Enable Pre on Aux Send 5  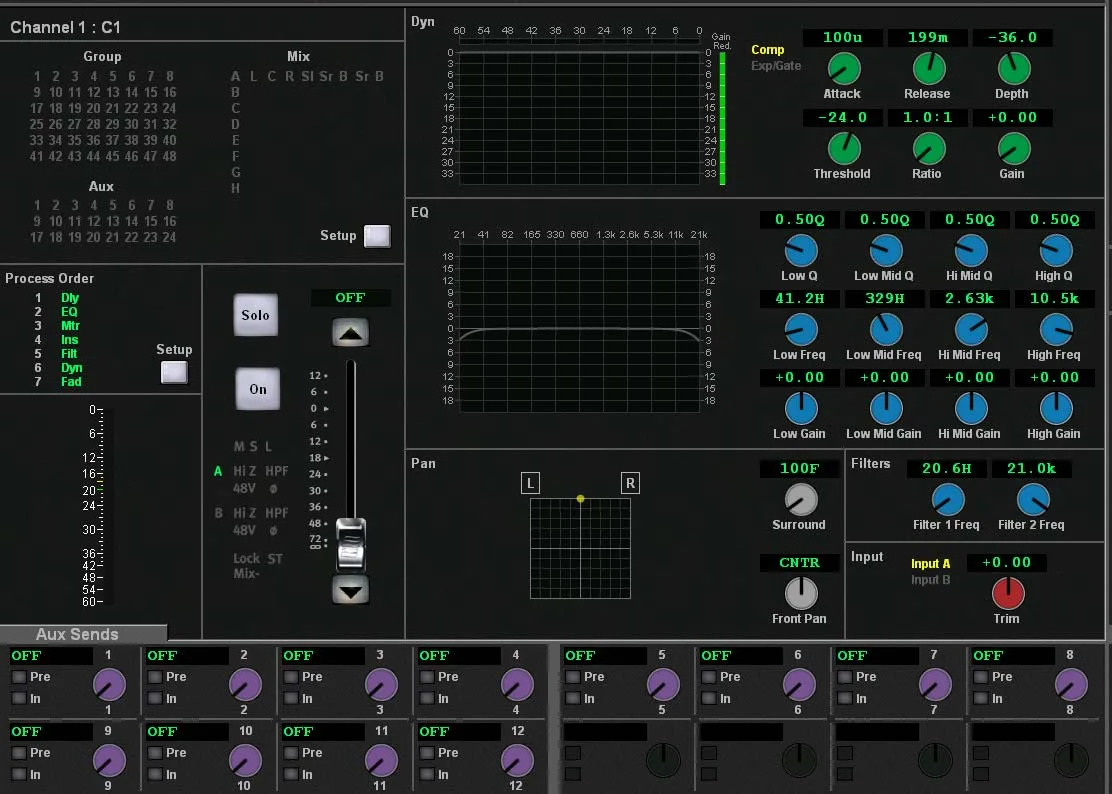572,677
